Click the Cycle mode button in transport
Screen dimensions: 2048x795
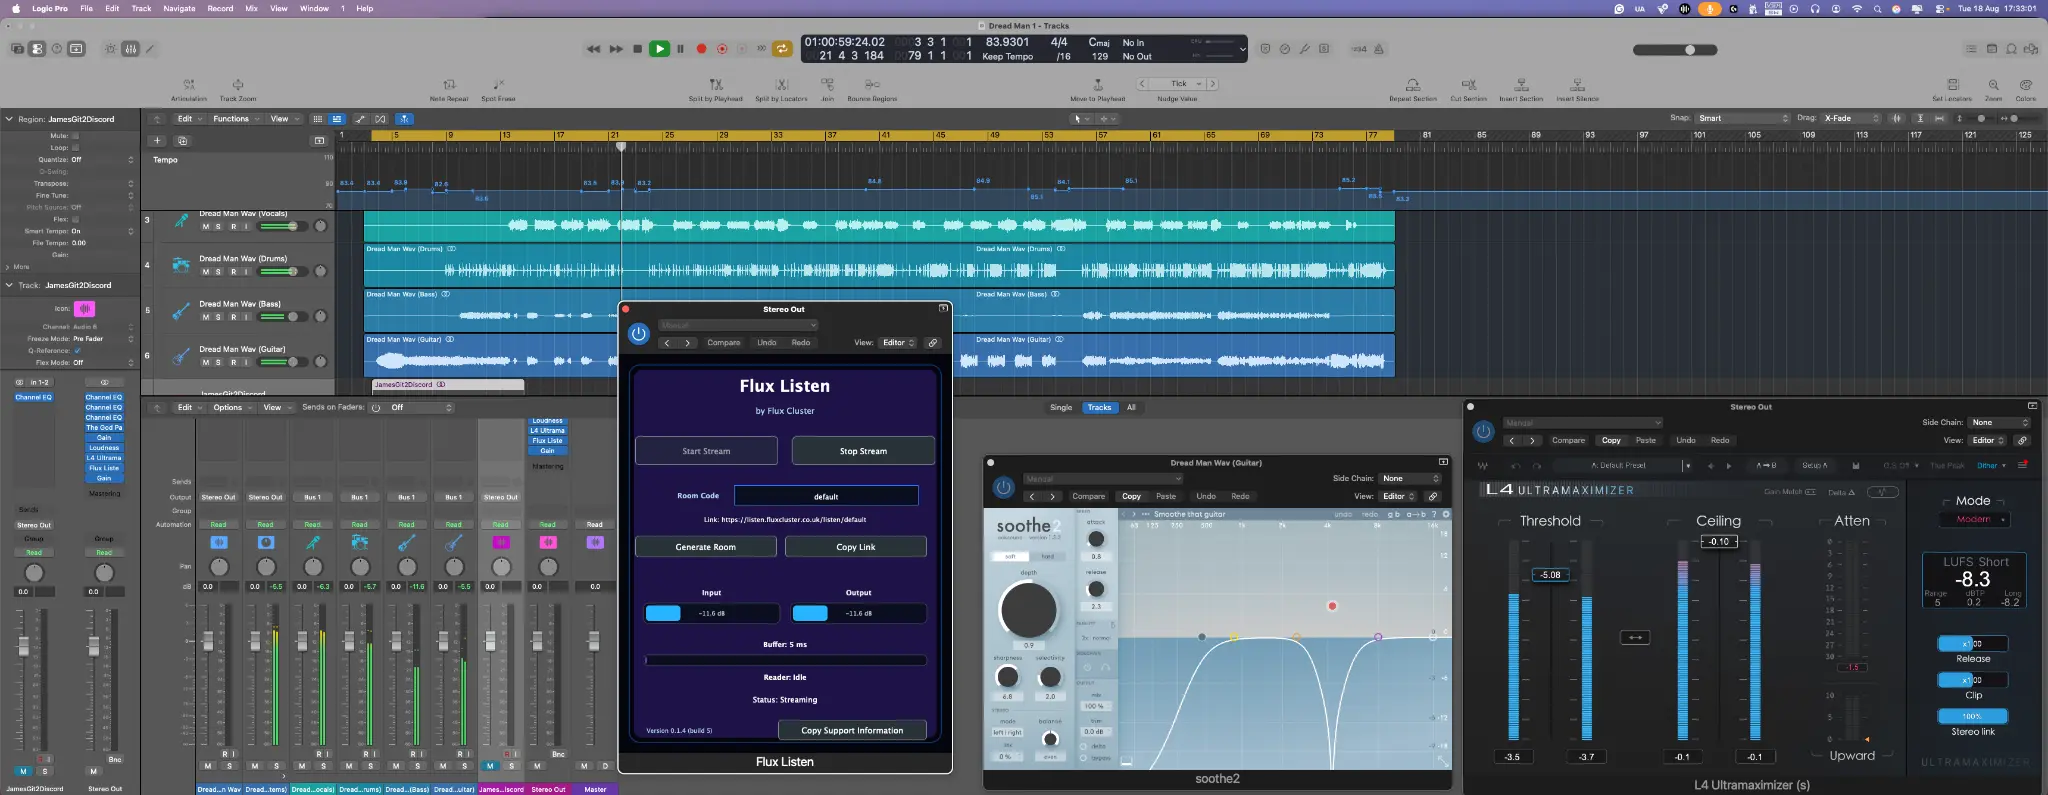click(x=782, y=48)
